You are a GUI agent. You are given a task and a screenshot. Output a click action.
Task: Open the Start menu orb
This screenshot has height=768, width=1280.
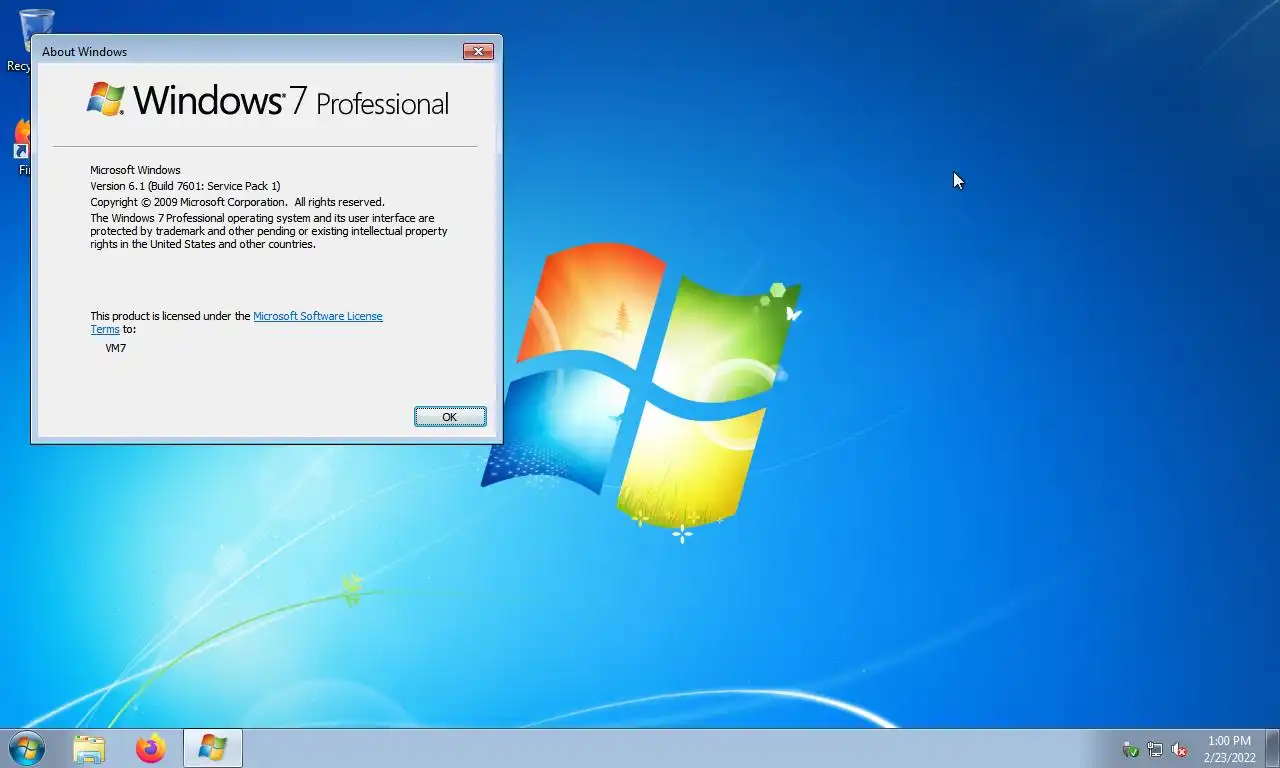pos(26,747)
